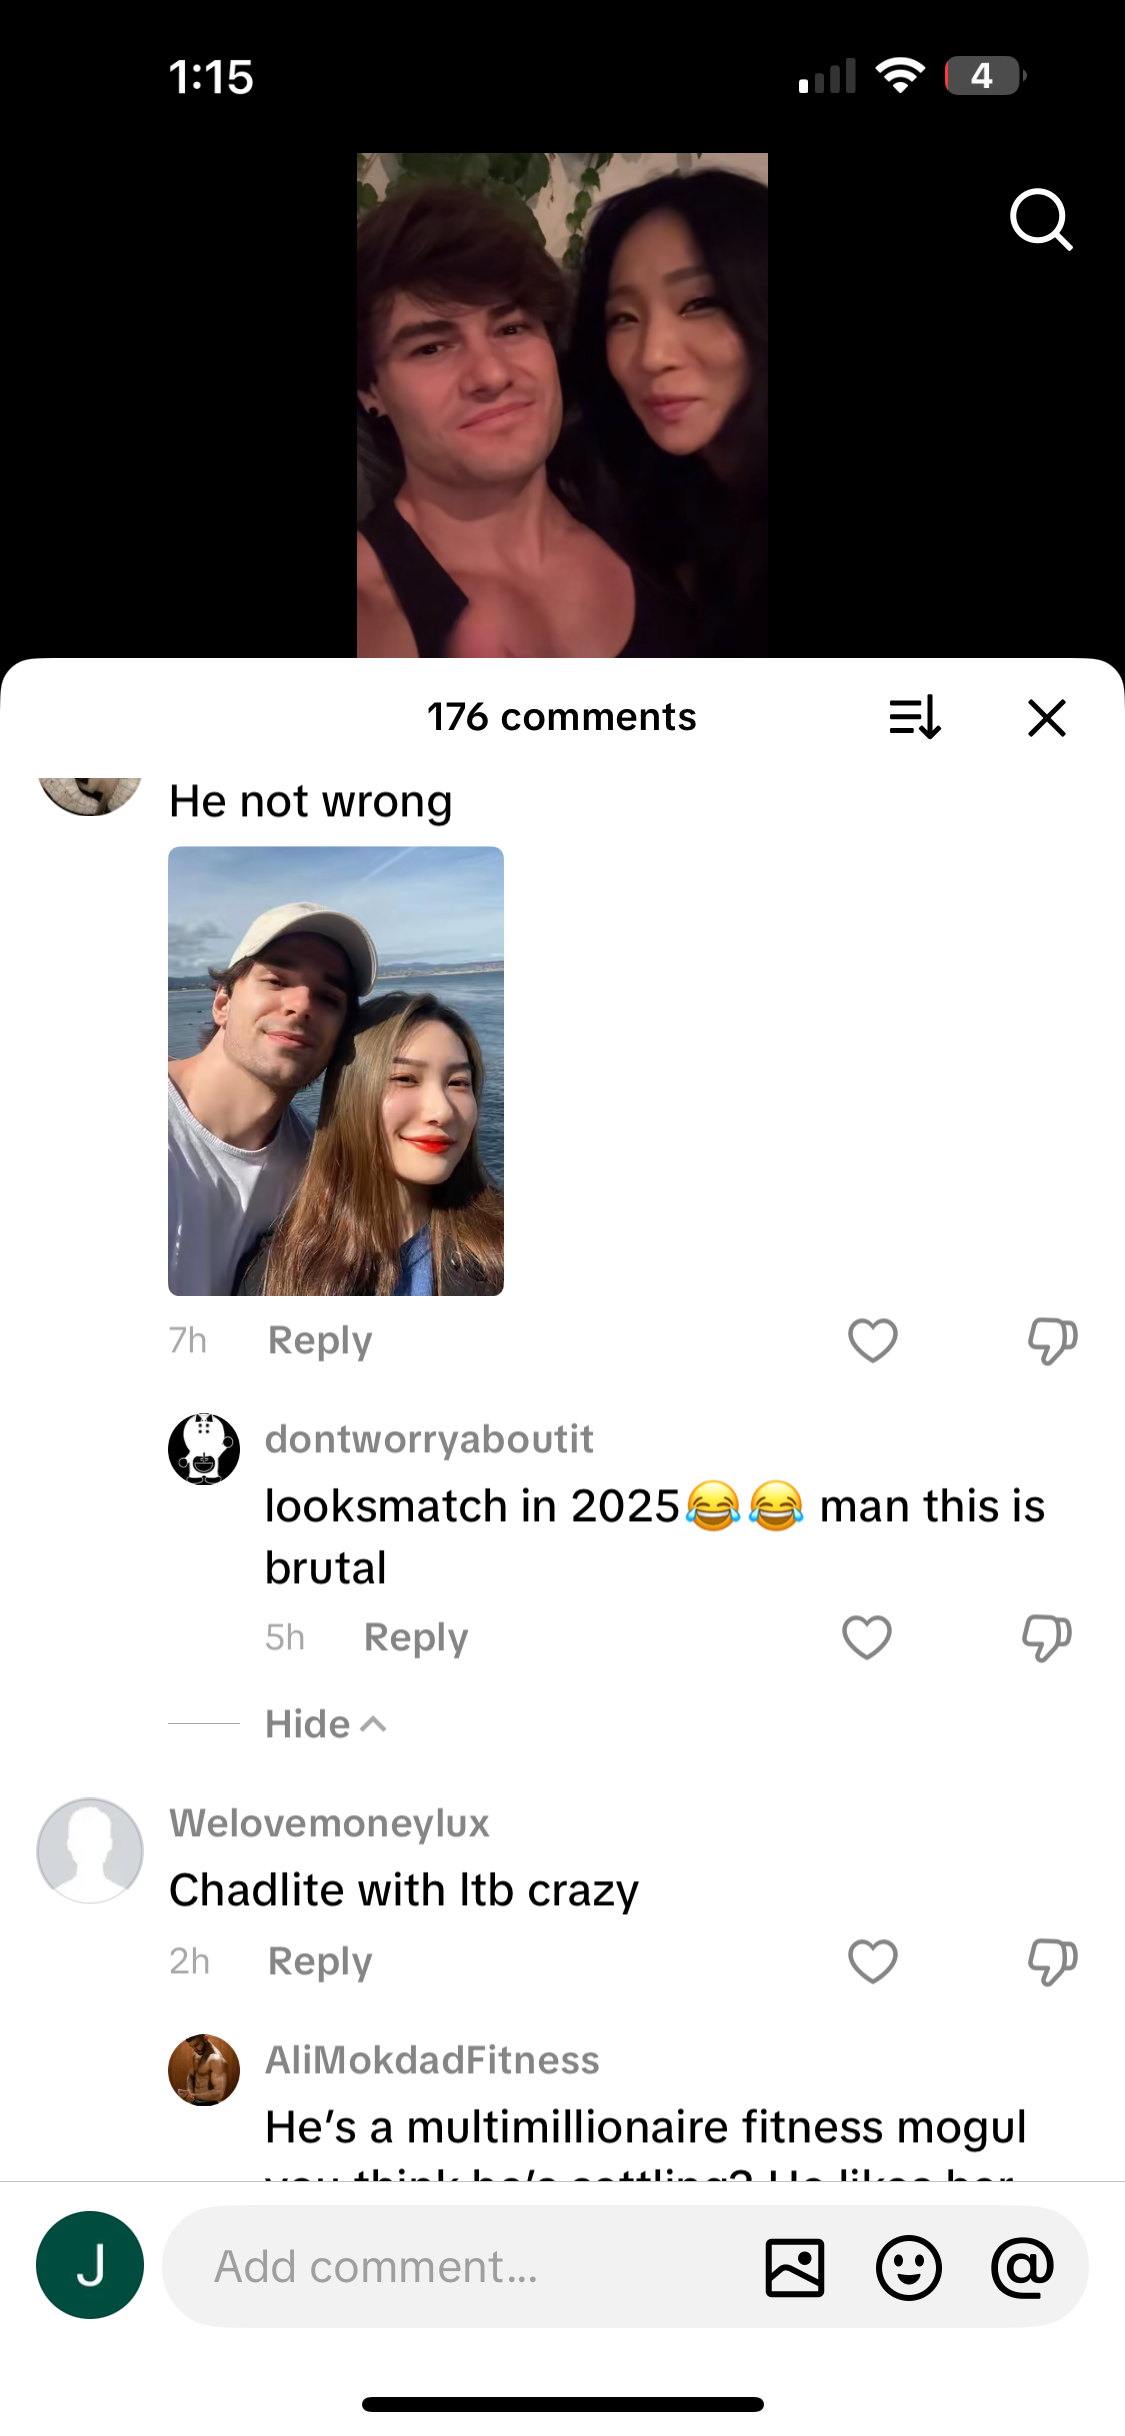Like the "He not wrong" comment
The width and height of the screenshot is (1125, 2436).
(872, 1340)
